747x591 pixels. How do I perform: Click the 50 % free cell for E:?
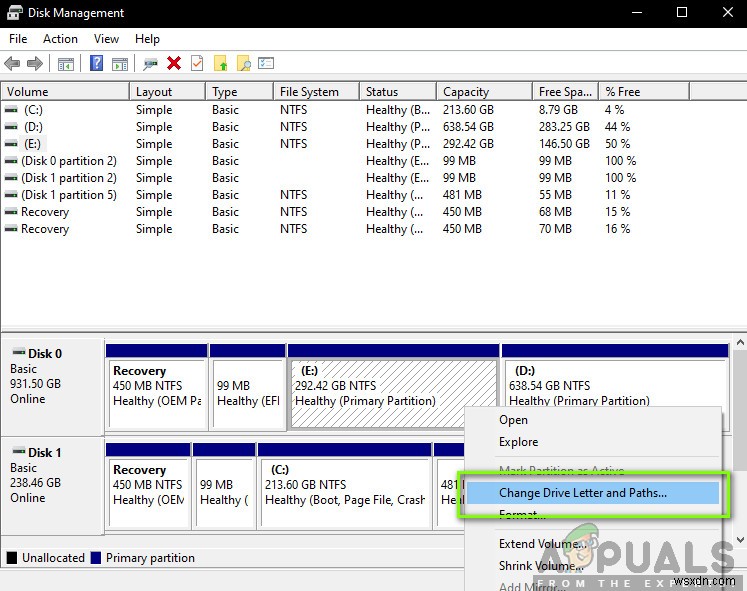[617, 144]
